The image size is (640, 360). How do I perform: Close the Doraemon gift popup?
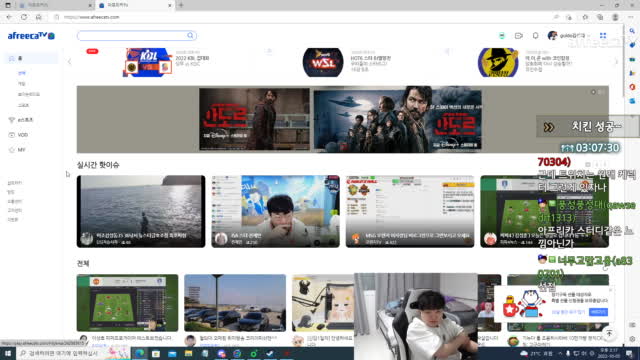pyautogui.click(x=610, y=290)
